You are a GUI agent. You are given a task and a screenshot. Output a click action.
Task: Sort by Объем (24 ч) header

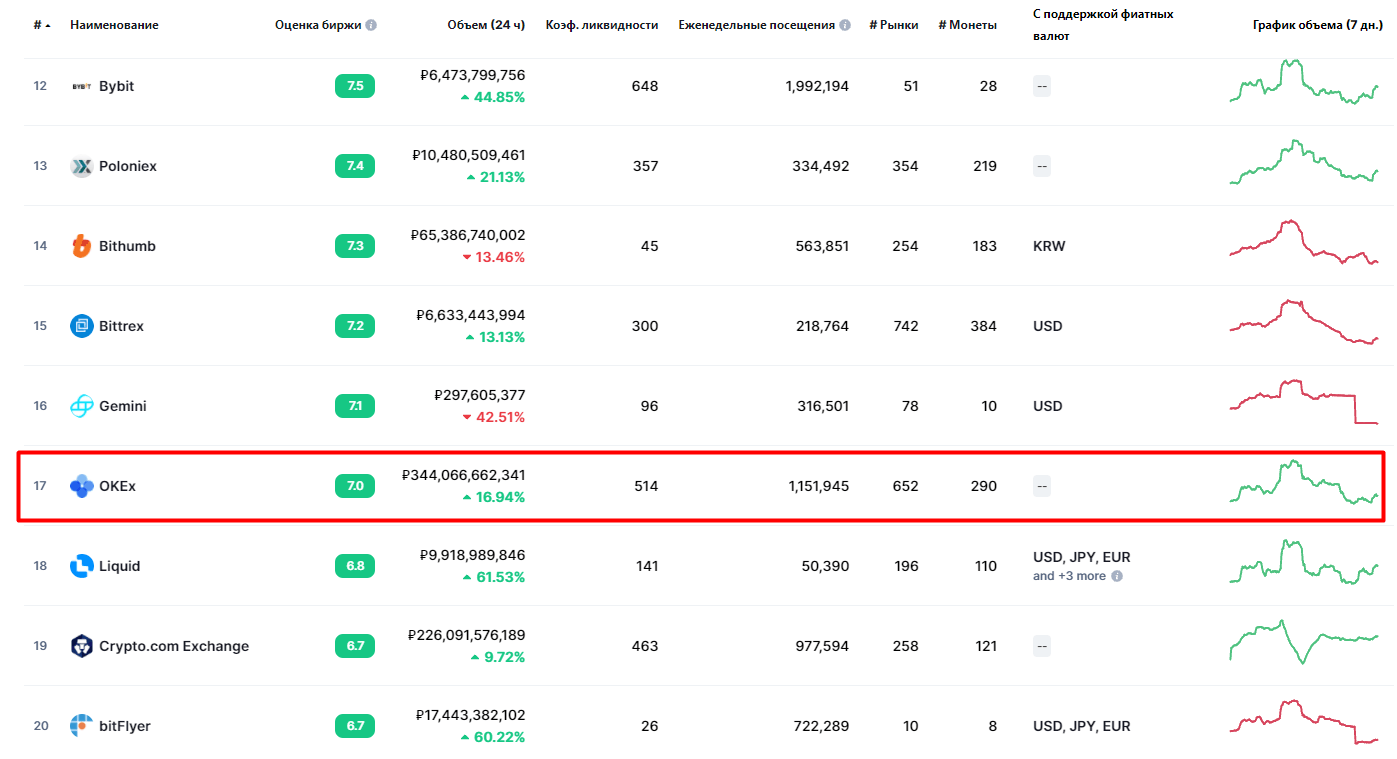[x=486, y=25]
